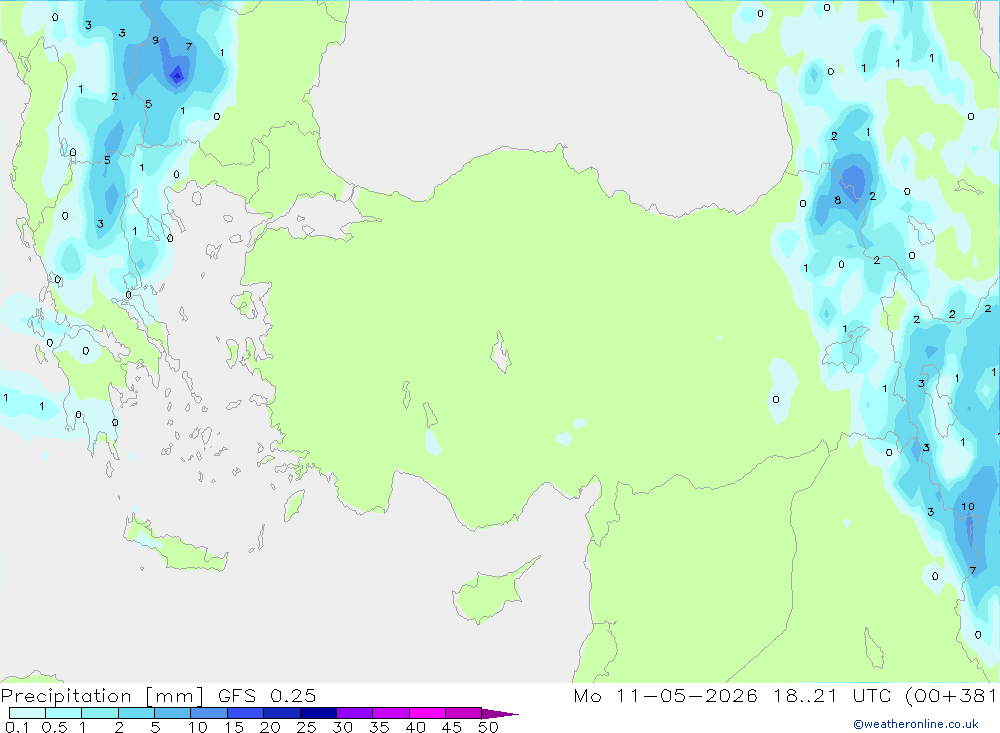Click the '25' legend scale label
The height and width of the screenshot is (733, 1000).
tap(307, 727)
